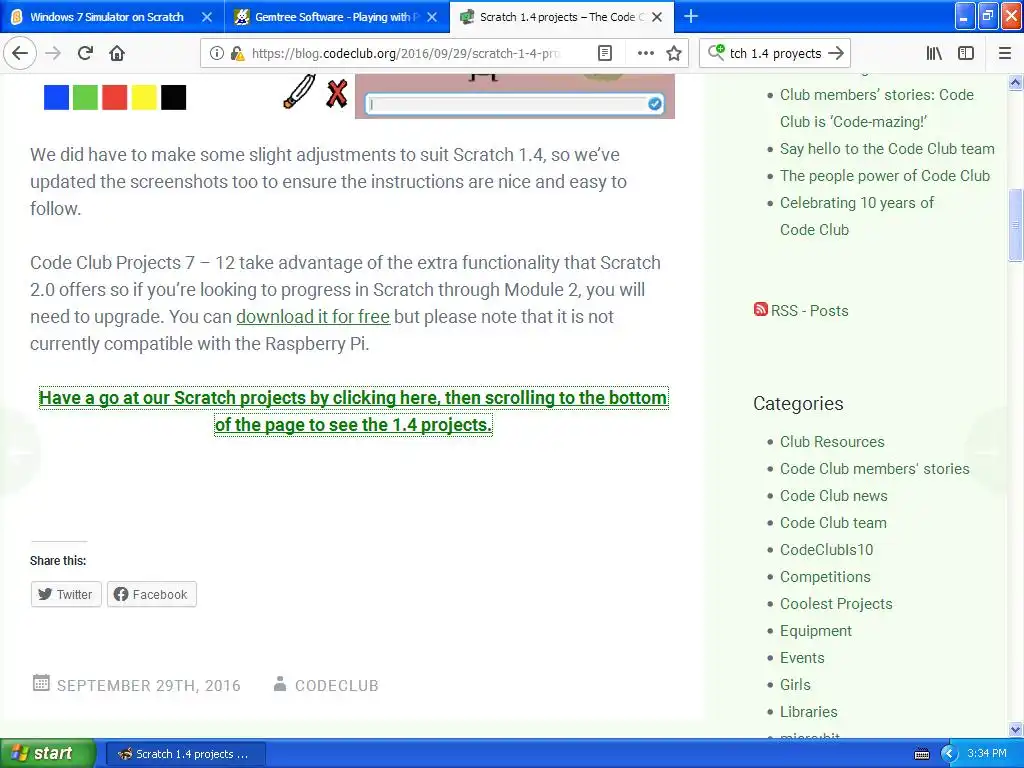Open 'Say hello to the Code Club team'
Screen dimensions: 1024x768
point(887,149)
